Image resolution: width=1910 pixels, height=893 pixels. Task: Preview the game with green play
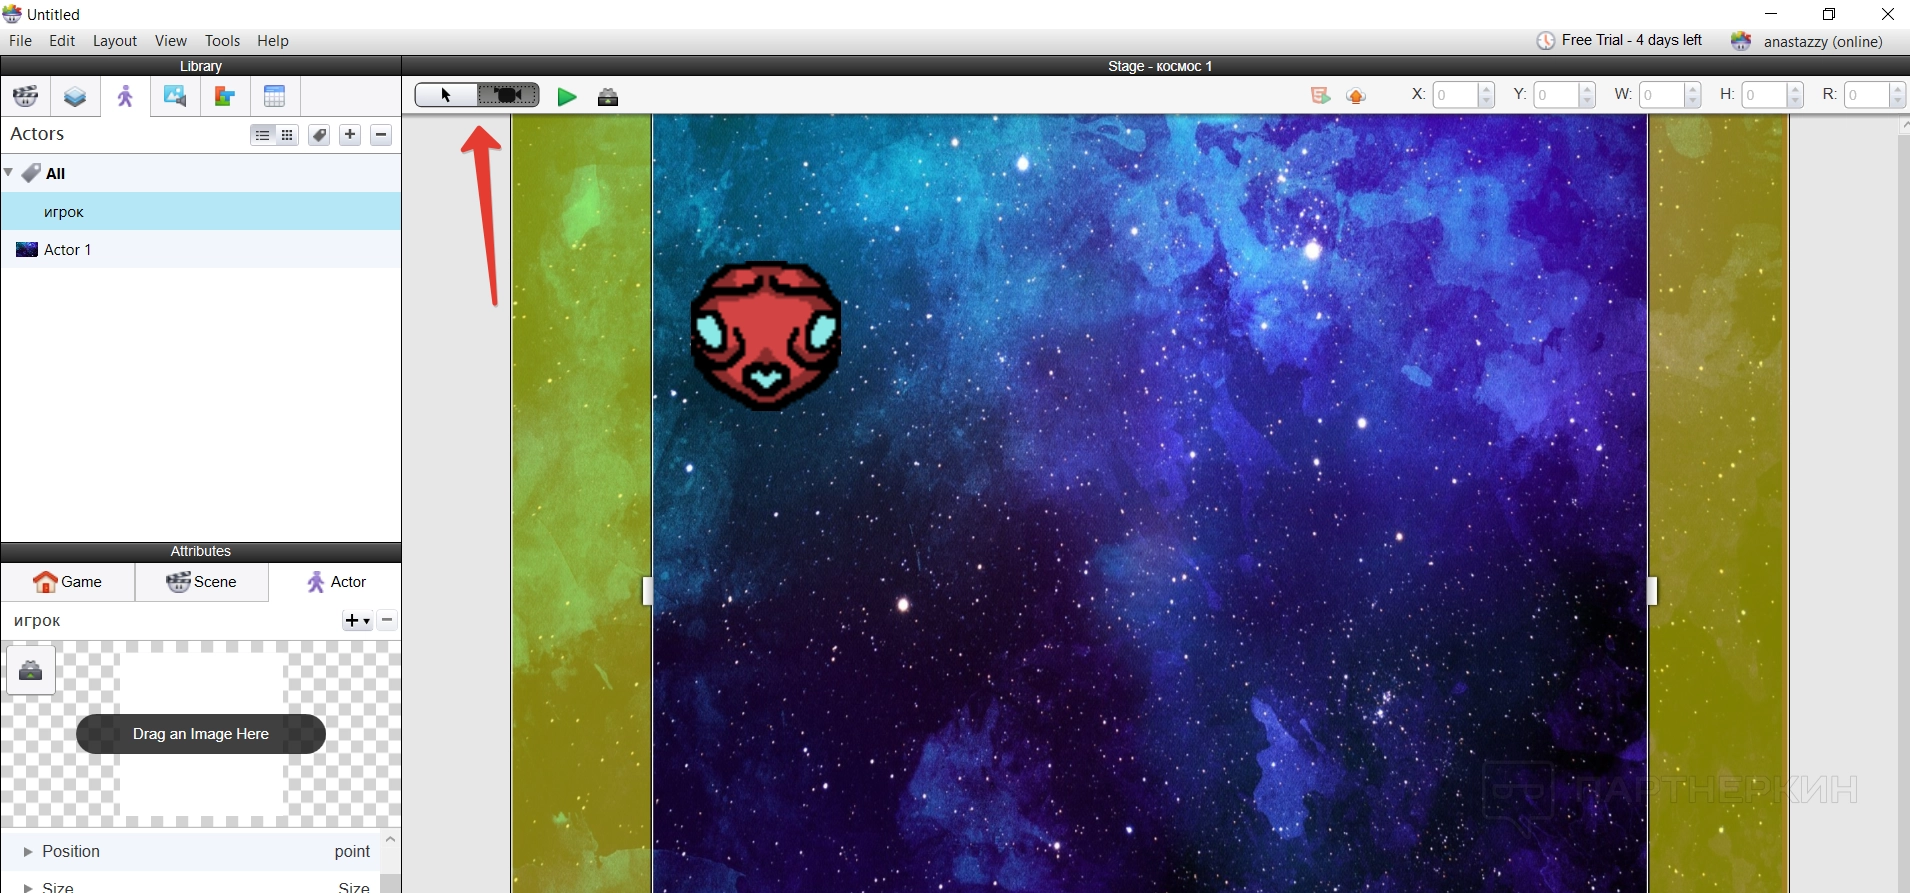567,97
